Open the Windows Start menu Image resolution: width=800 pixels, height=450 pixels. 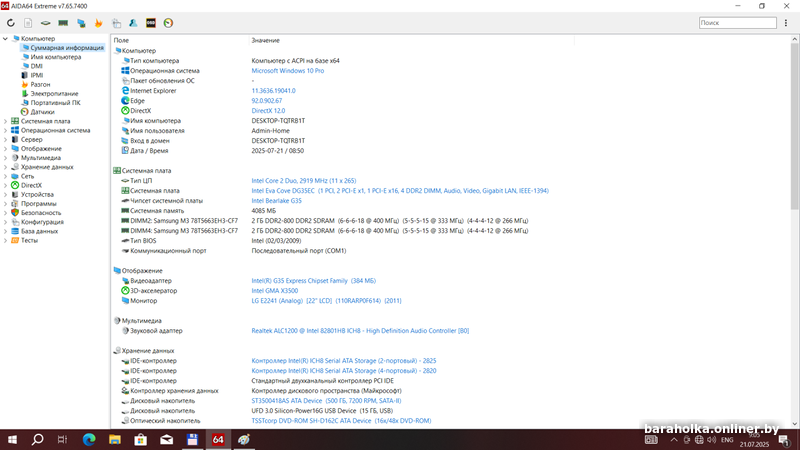pos(12,440)
